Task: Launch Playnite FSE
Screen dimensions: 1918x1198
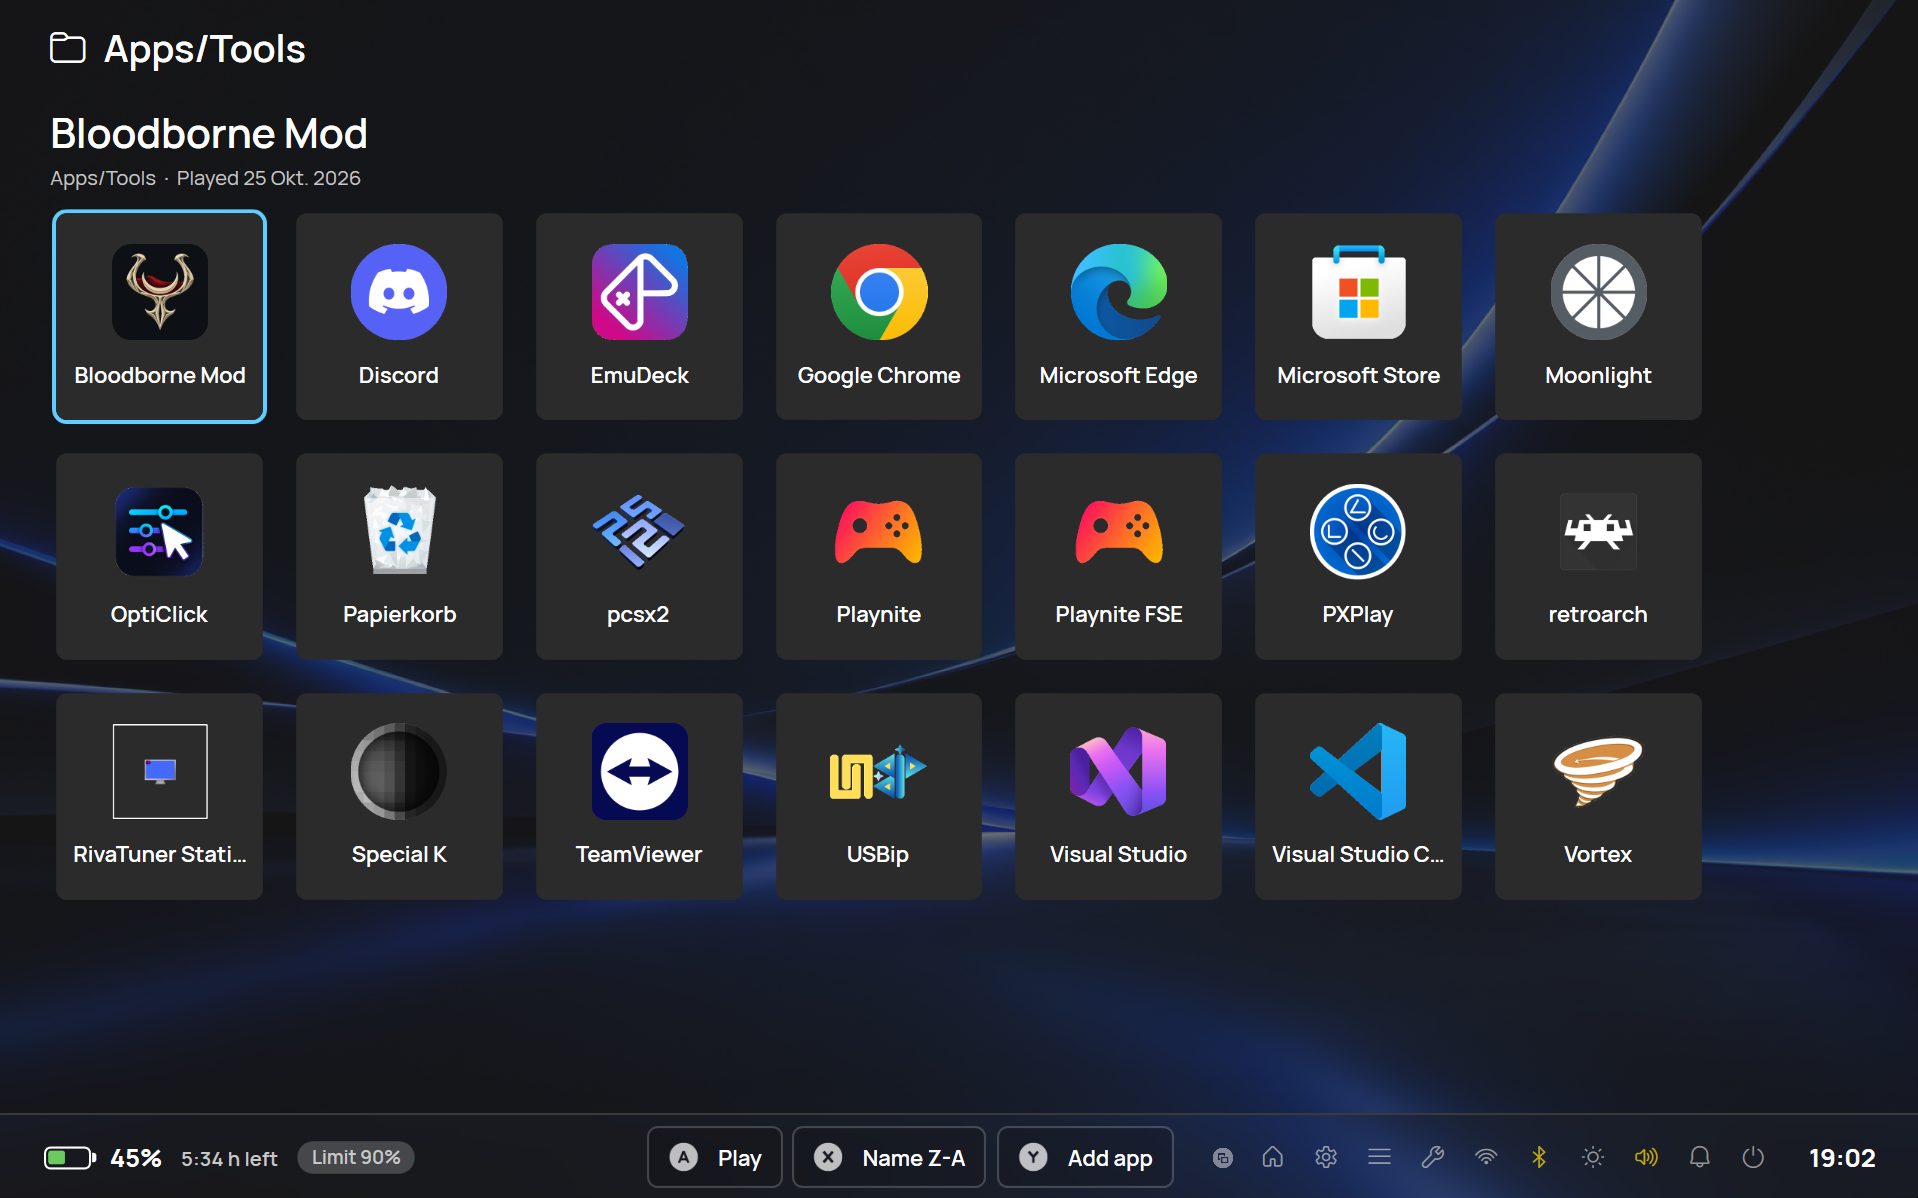Action: click(x=1118, y=556)
